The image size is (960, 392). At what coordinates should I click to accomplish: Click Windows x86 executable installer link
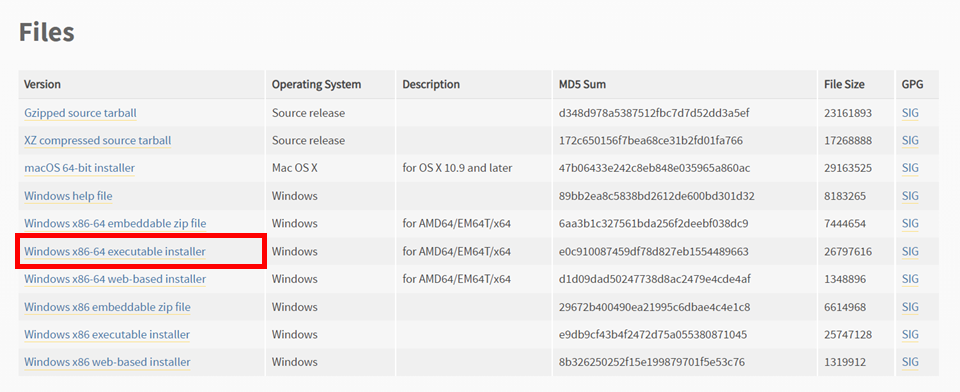[107, 334]
